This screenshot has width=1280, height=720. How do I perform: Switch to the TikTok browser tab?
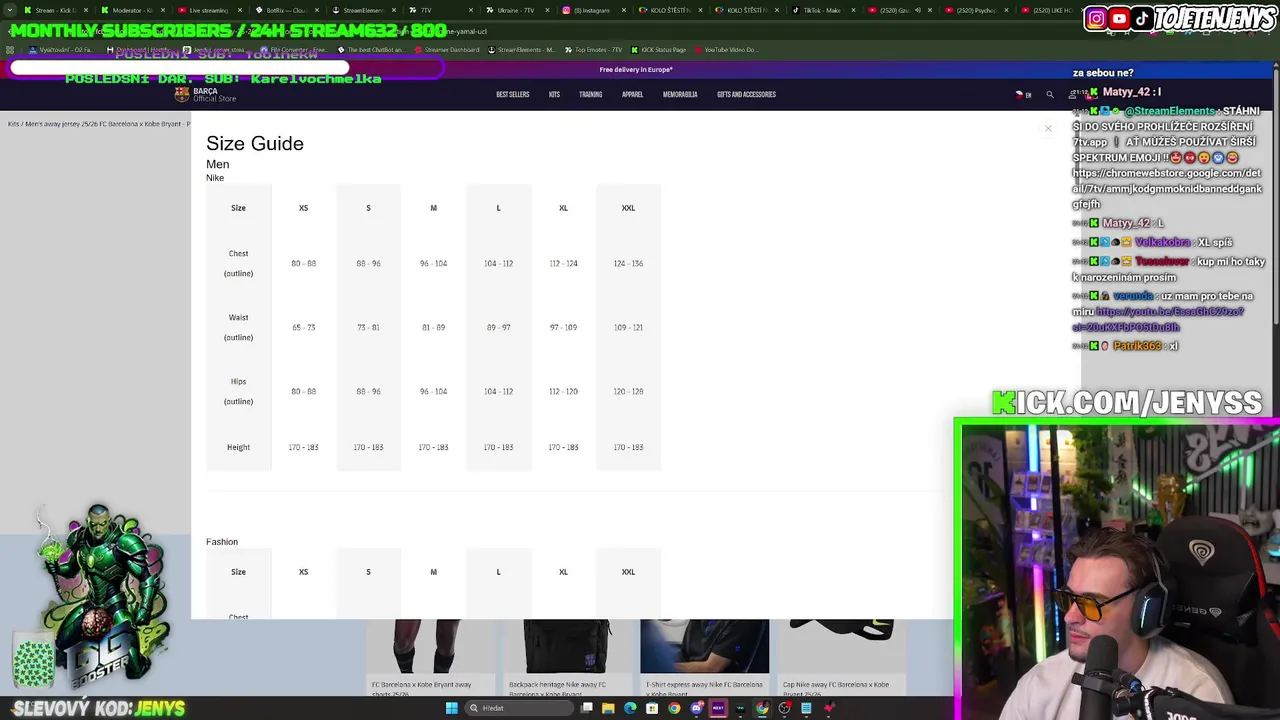[x=823, y=10]
